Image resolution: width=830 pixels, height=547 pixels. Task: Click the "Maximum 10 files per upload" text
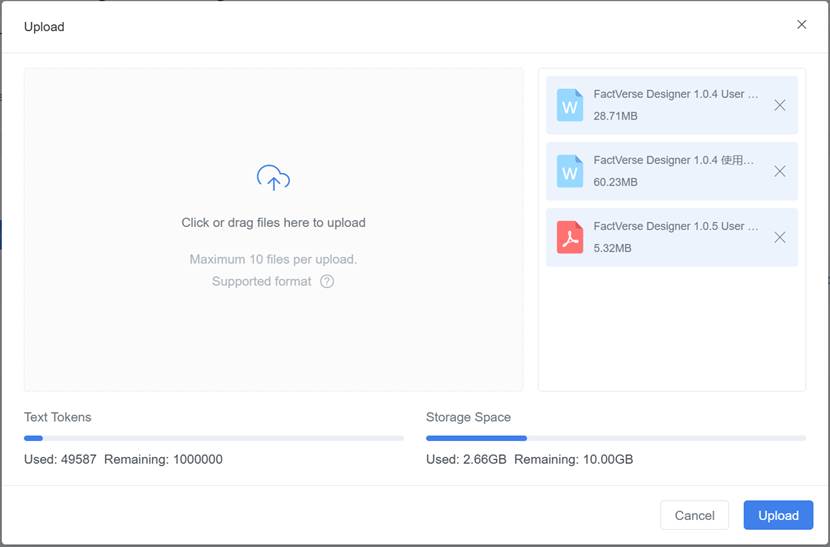pos(273,259)
